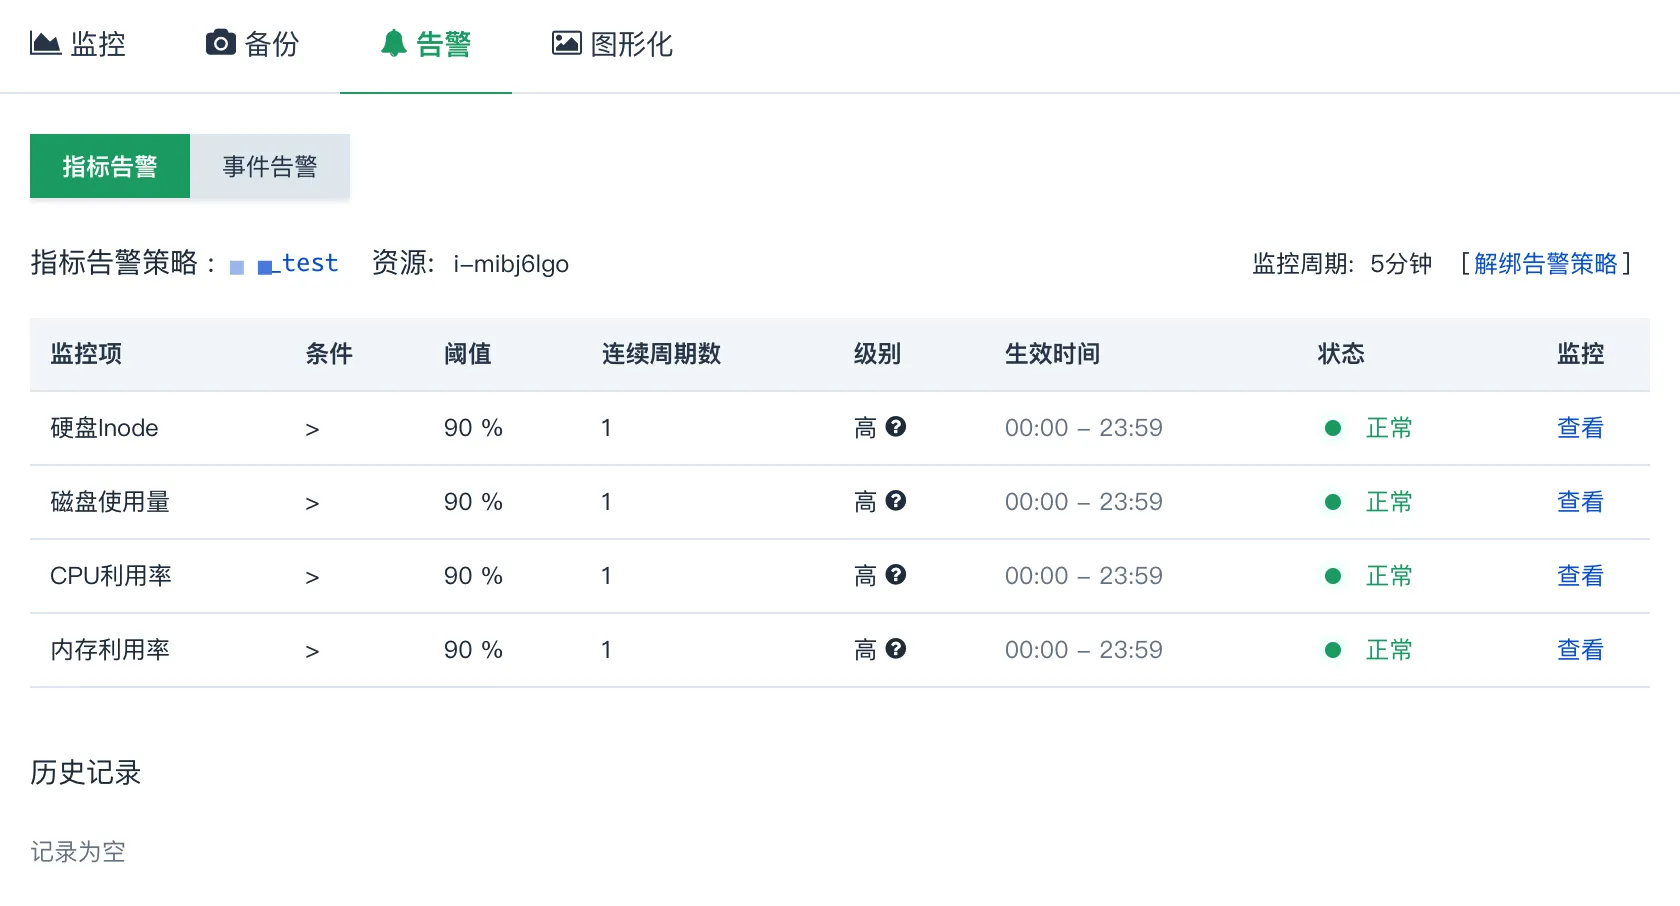The height and width of the screenshot is (906, 1680).
Task: Select the 指标告警 sub-tab
Action: (110, 166)
